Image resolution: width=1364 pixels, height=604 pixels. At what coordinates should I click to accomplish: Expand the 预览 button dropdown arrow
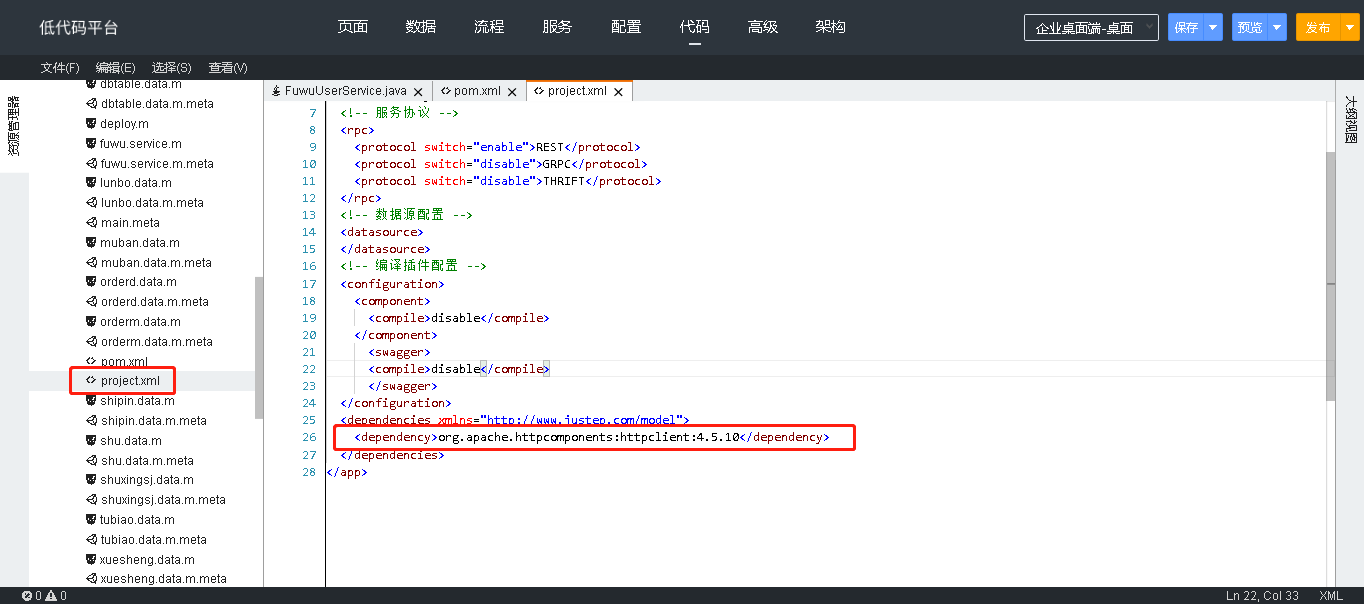(1277, 28)
